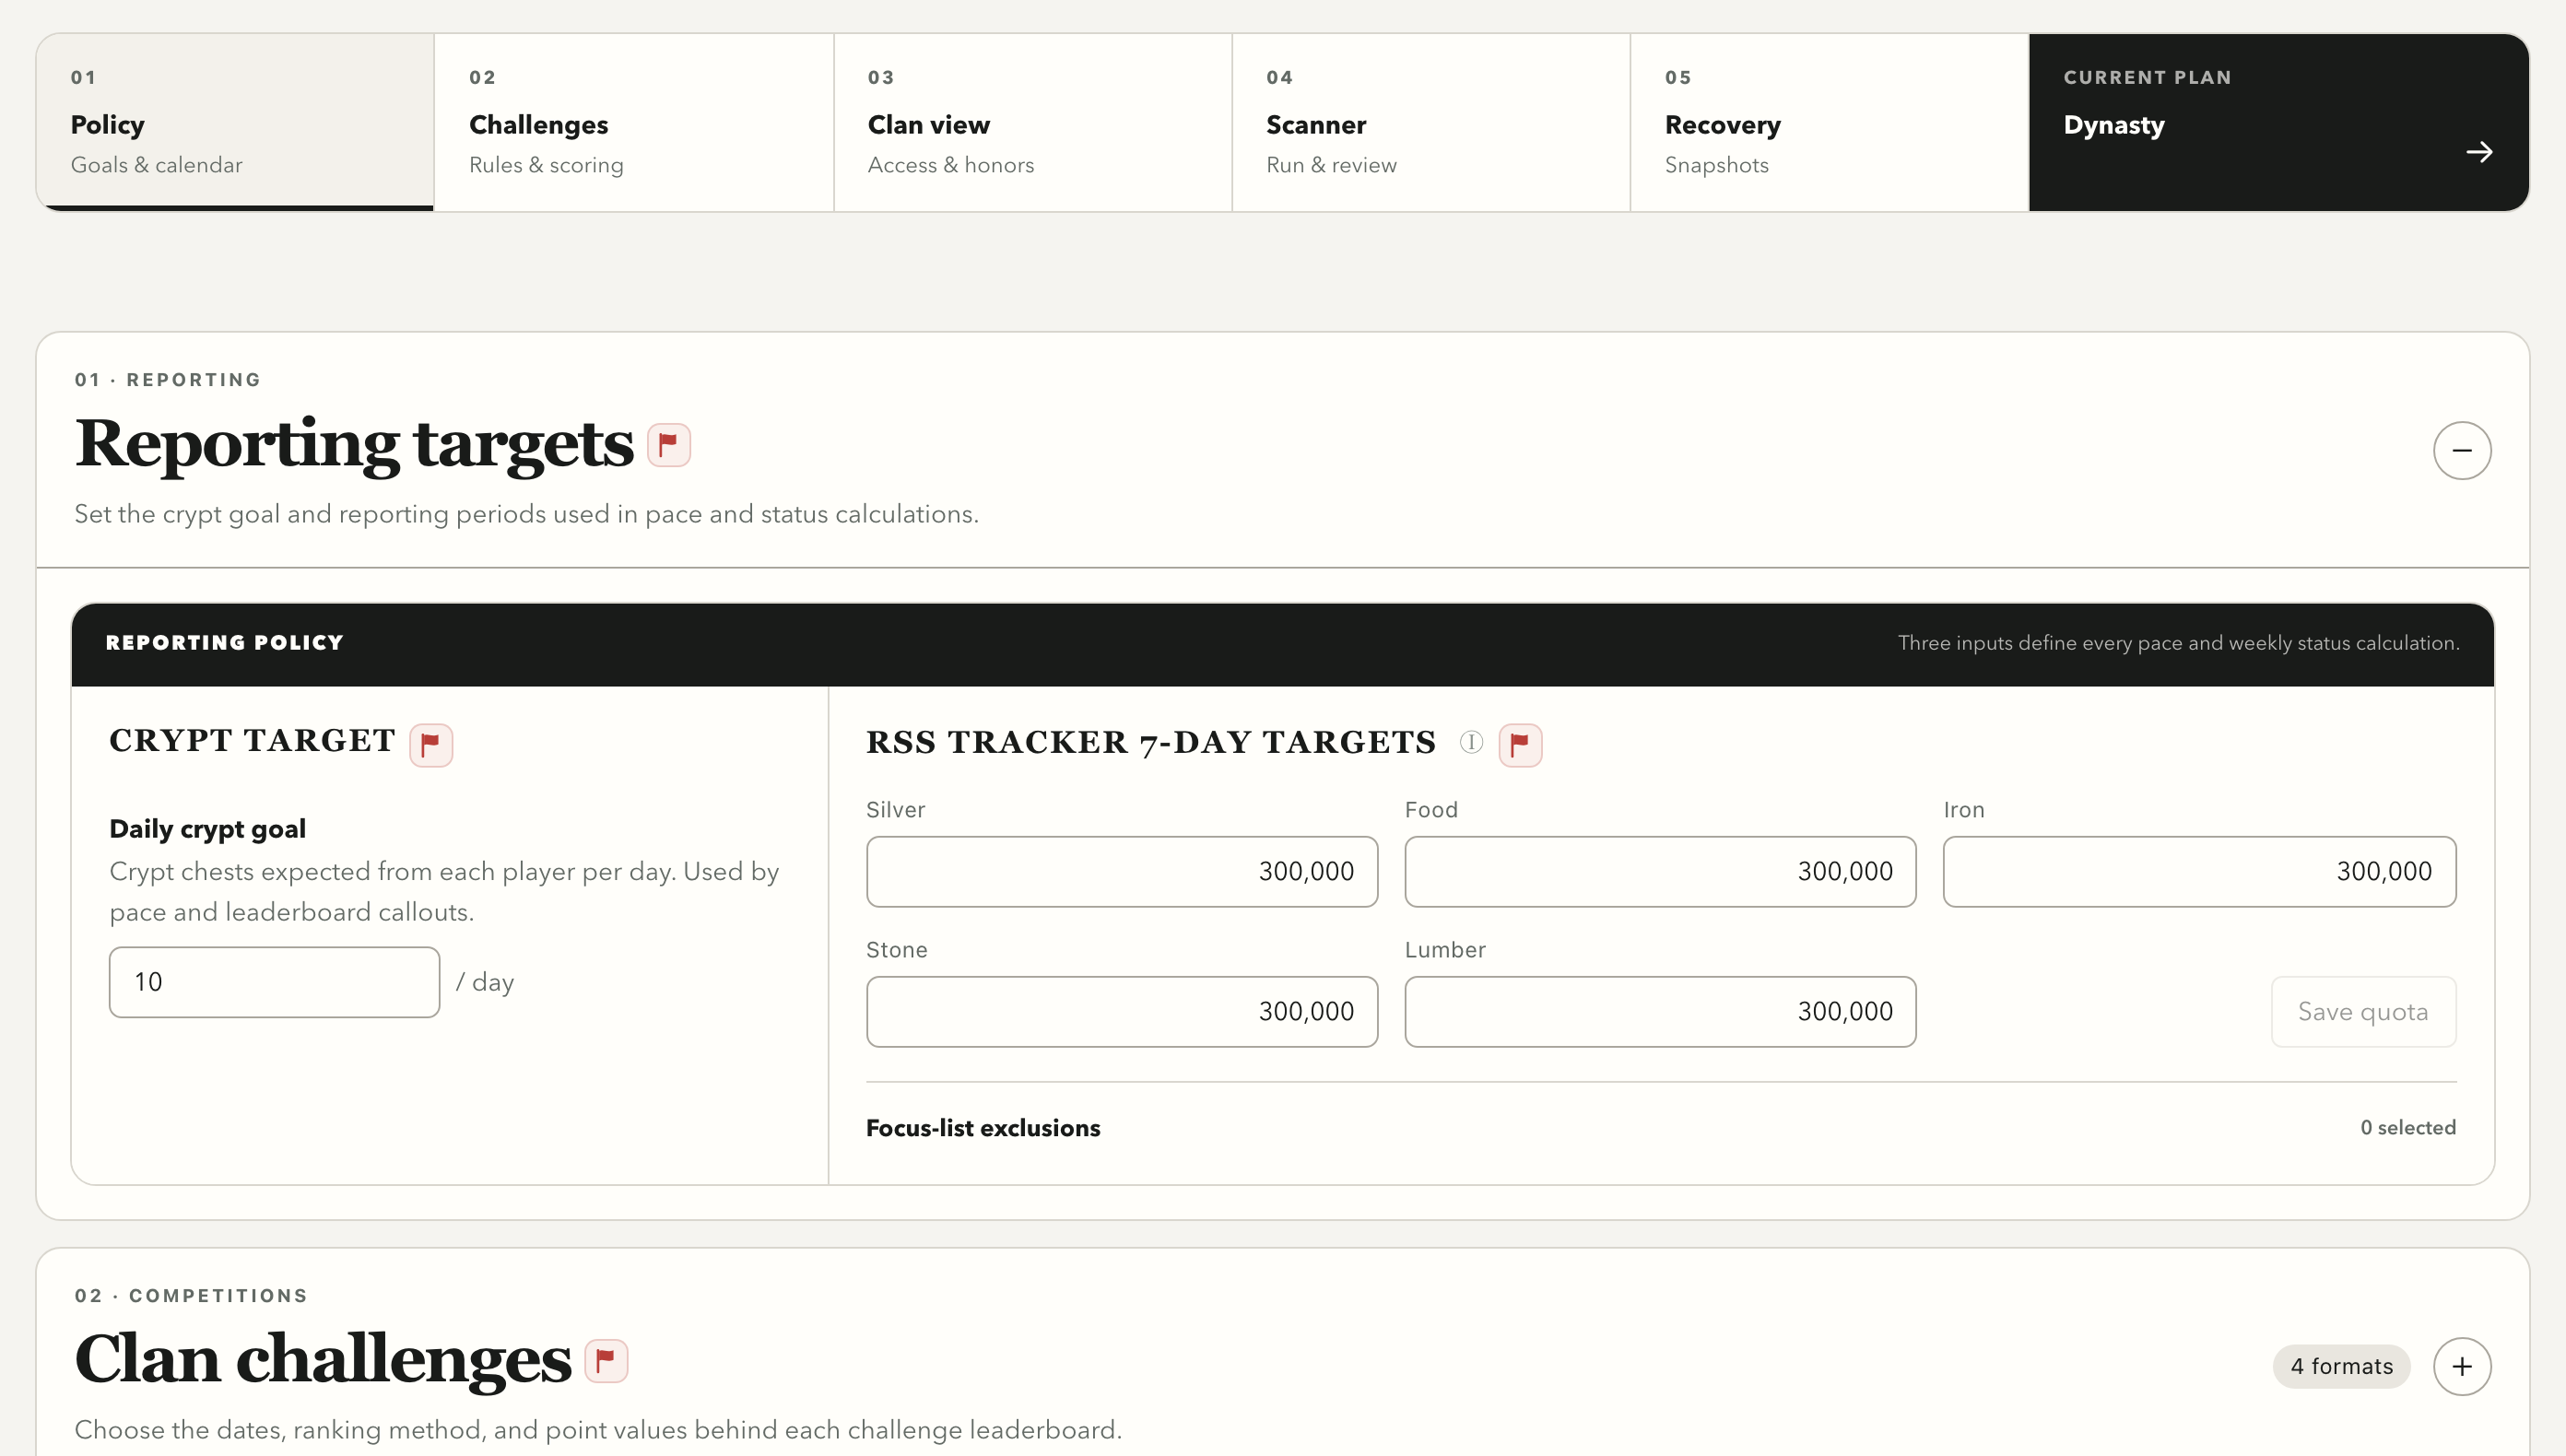The width and height of the screenshot is (2566, 1456).
Task: Click the '0 selected' exclusions count
Action: pos(2408,1128)
